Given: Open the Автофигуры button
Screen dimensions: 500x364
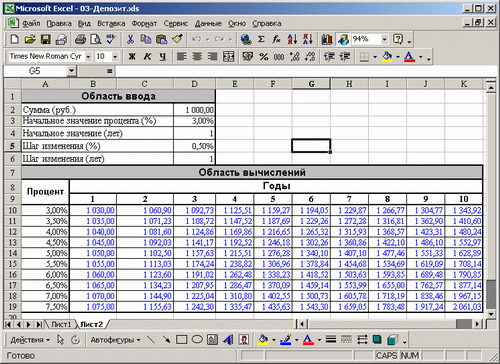Looking at the screenshot, I should (x=115, y=340).
